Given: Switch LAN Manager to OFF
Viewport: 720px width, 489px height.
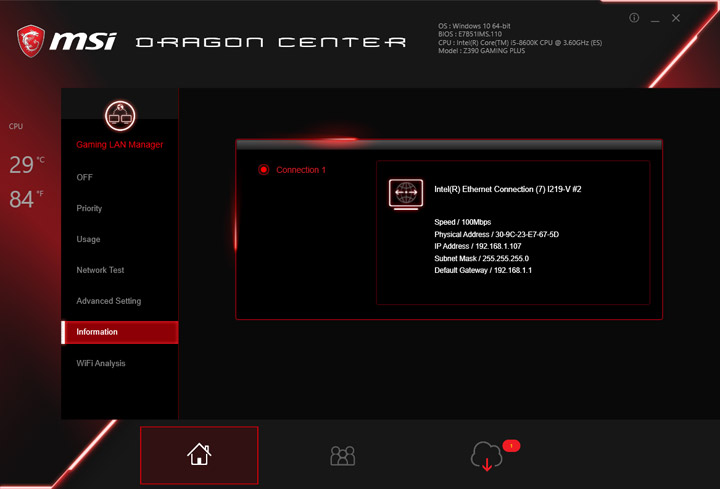Looking at the screenshot, I should pos(84,177).
